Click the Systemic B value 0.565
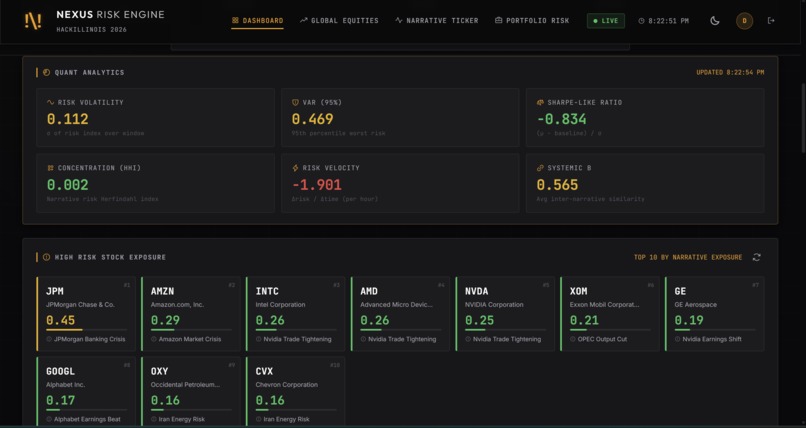 coord(557,185)
